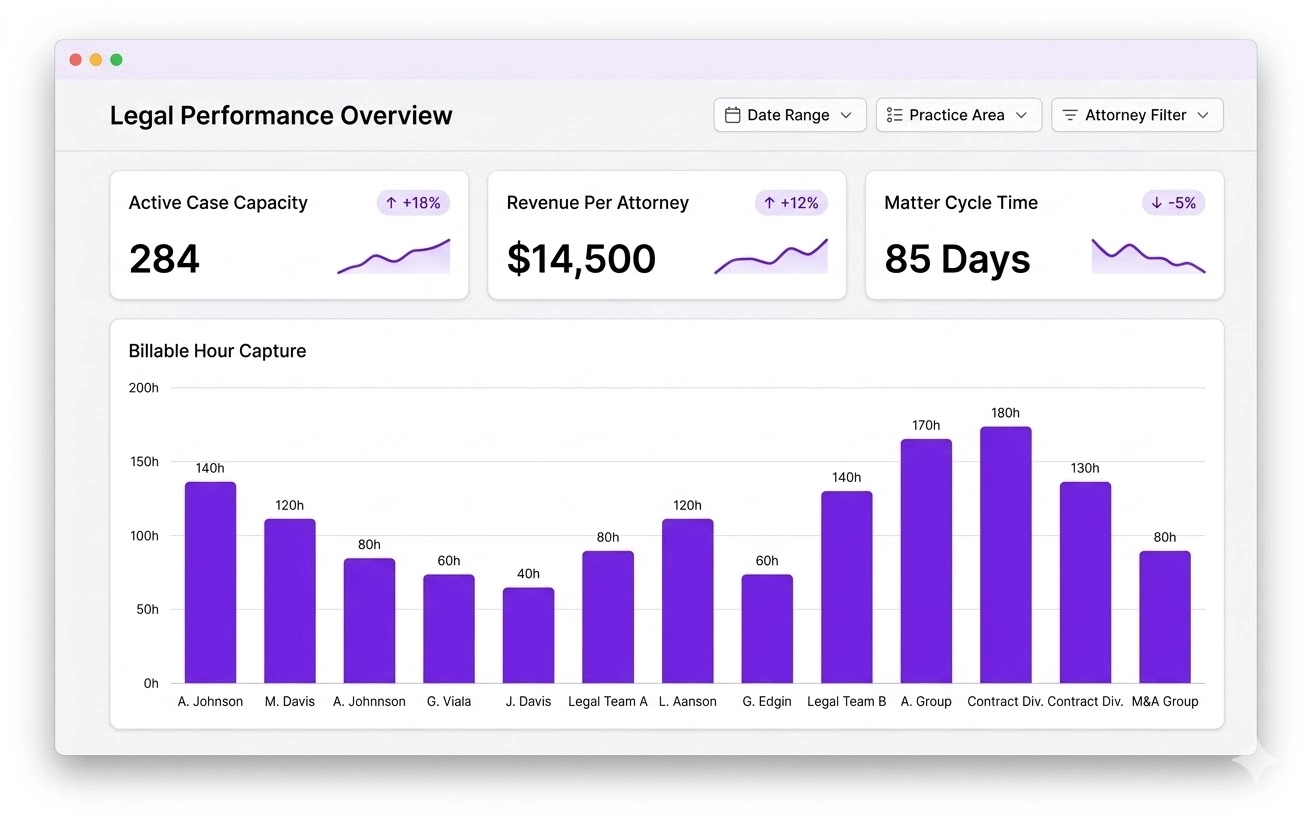Click the +12% trend badge
Screen dimensions: 1312x816
(791, 203)
